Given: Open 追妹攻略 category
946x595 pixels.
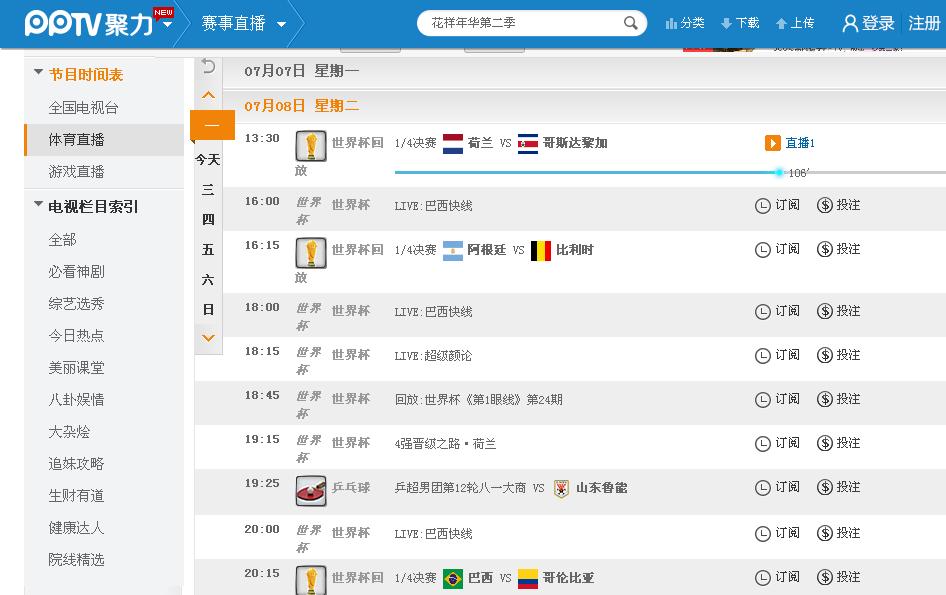Looking at the screenshot, I should [x=77, y=463].
